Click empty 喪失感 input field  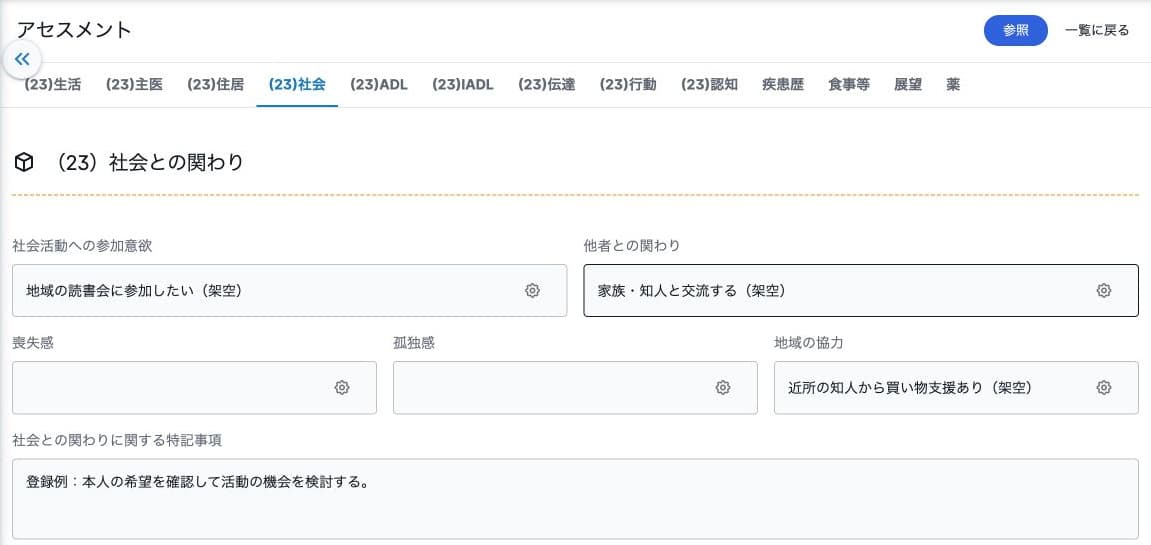point(194,388)
